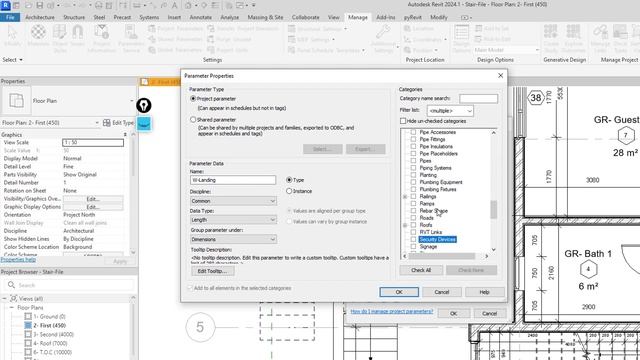Viewport: 640px width, 360px height.
Task: Select the Shared parameter radio button
Action: point(193,120)
